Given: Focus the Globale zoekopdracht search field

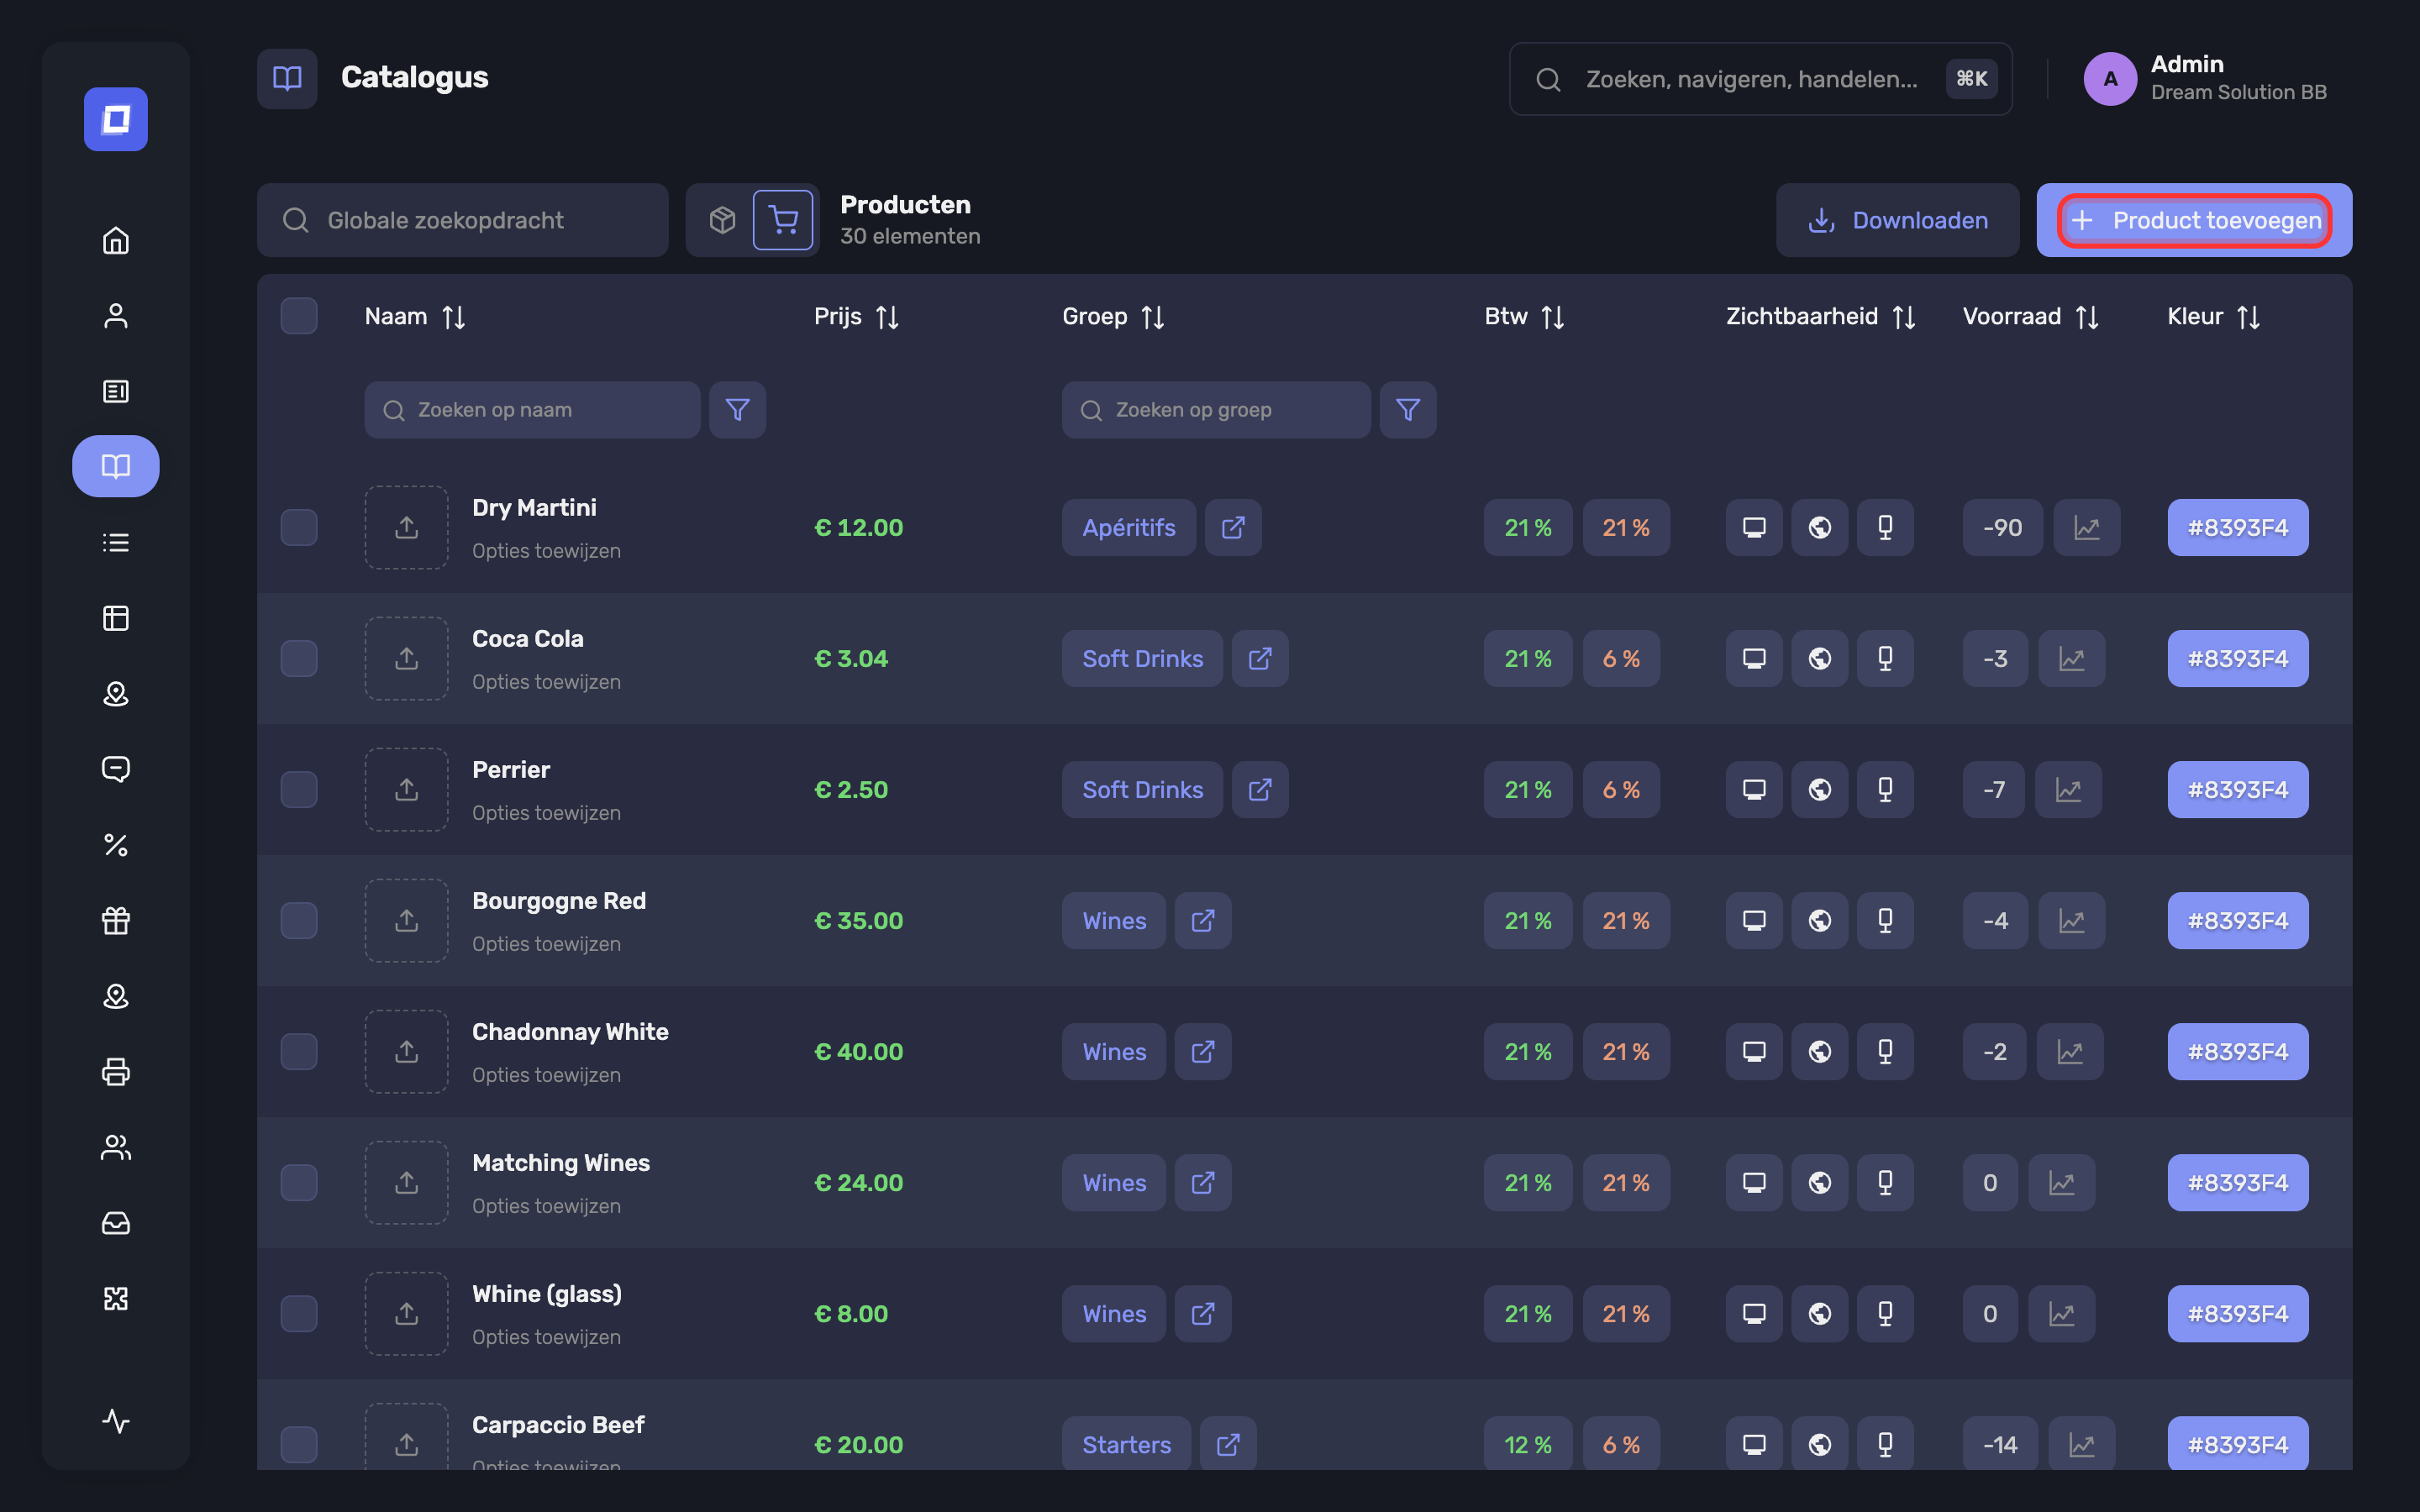Looking at the screenshot, I should click(463, 220).
